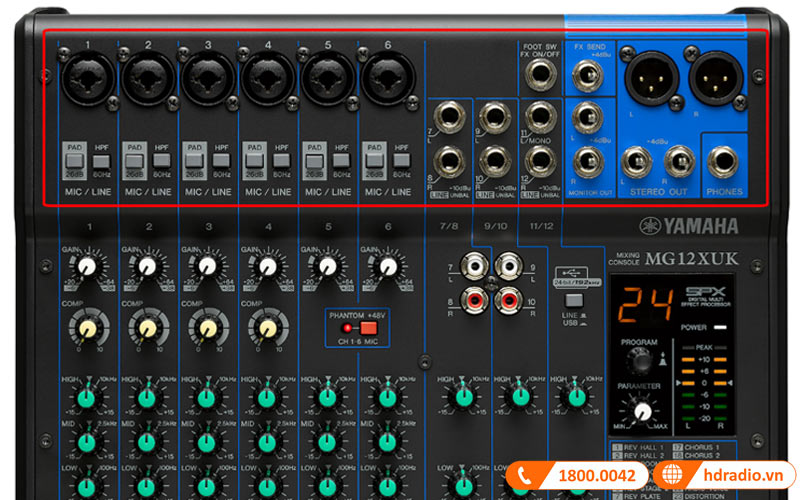Click the FX SEND output jack
Viewport: 800px width, 500px height.
click(x=588, y=75)
